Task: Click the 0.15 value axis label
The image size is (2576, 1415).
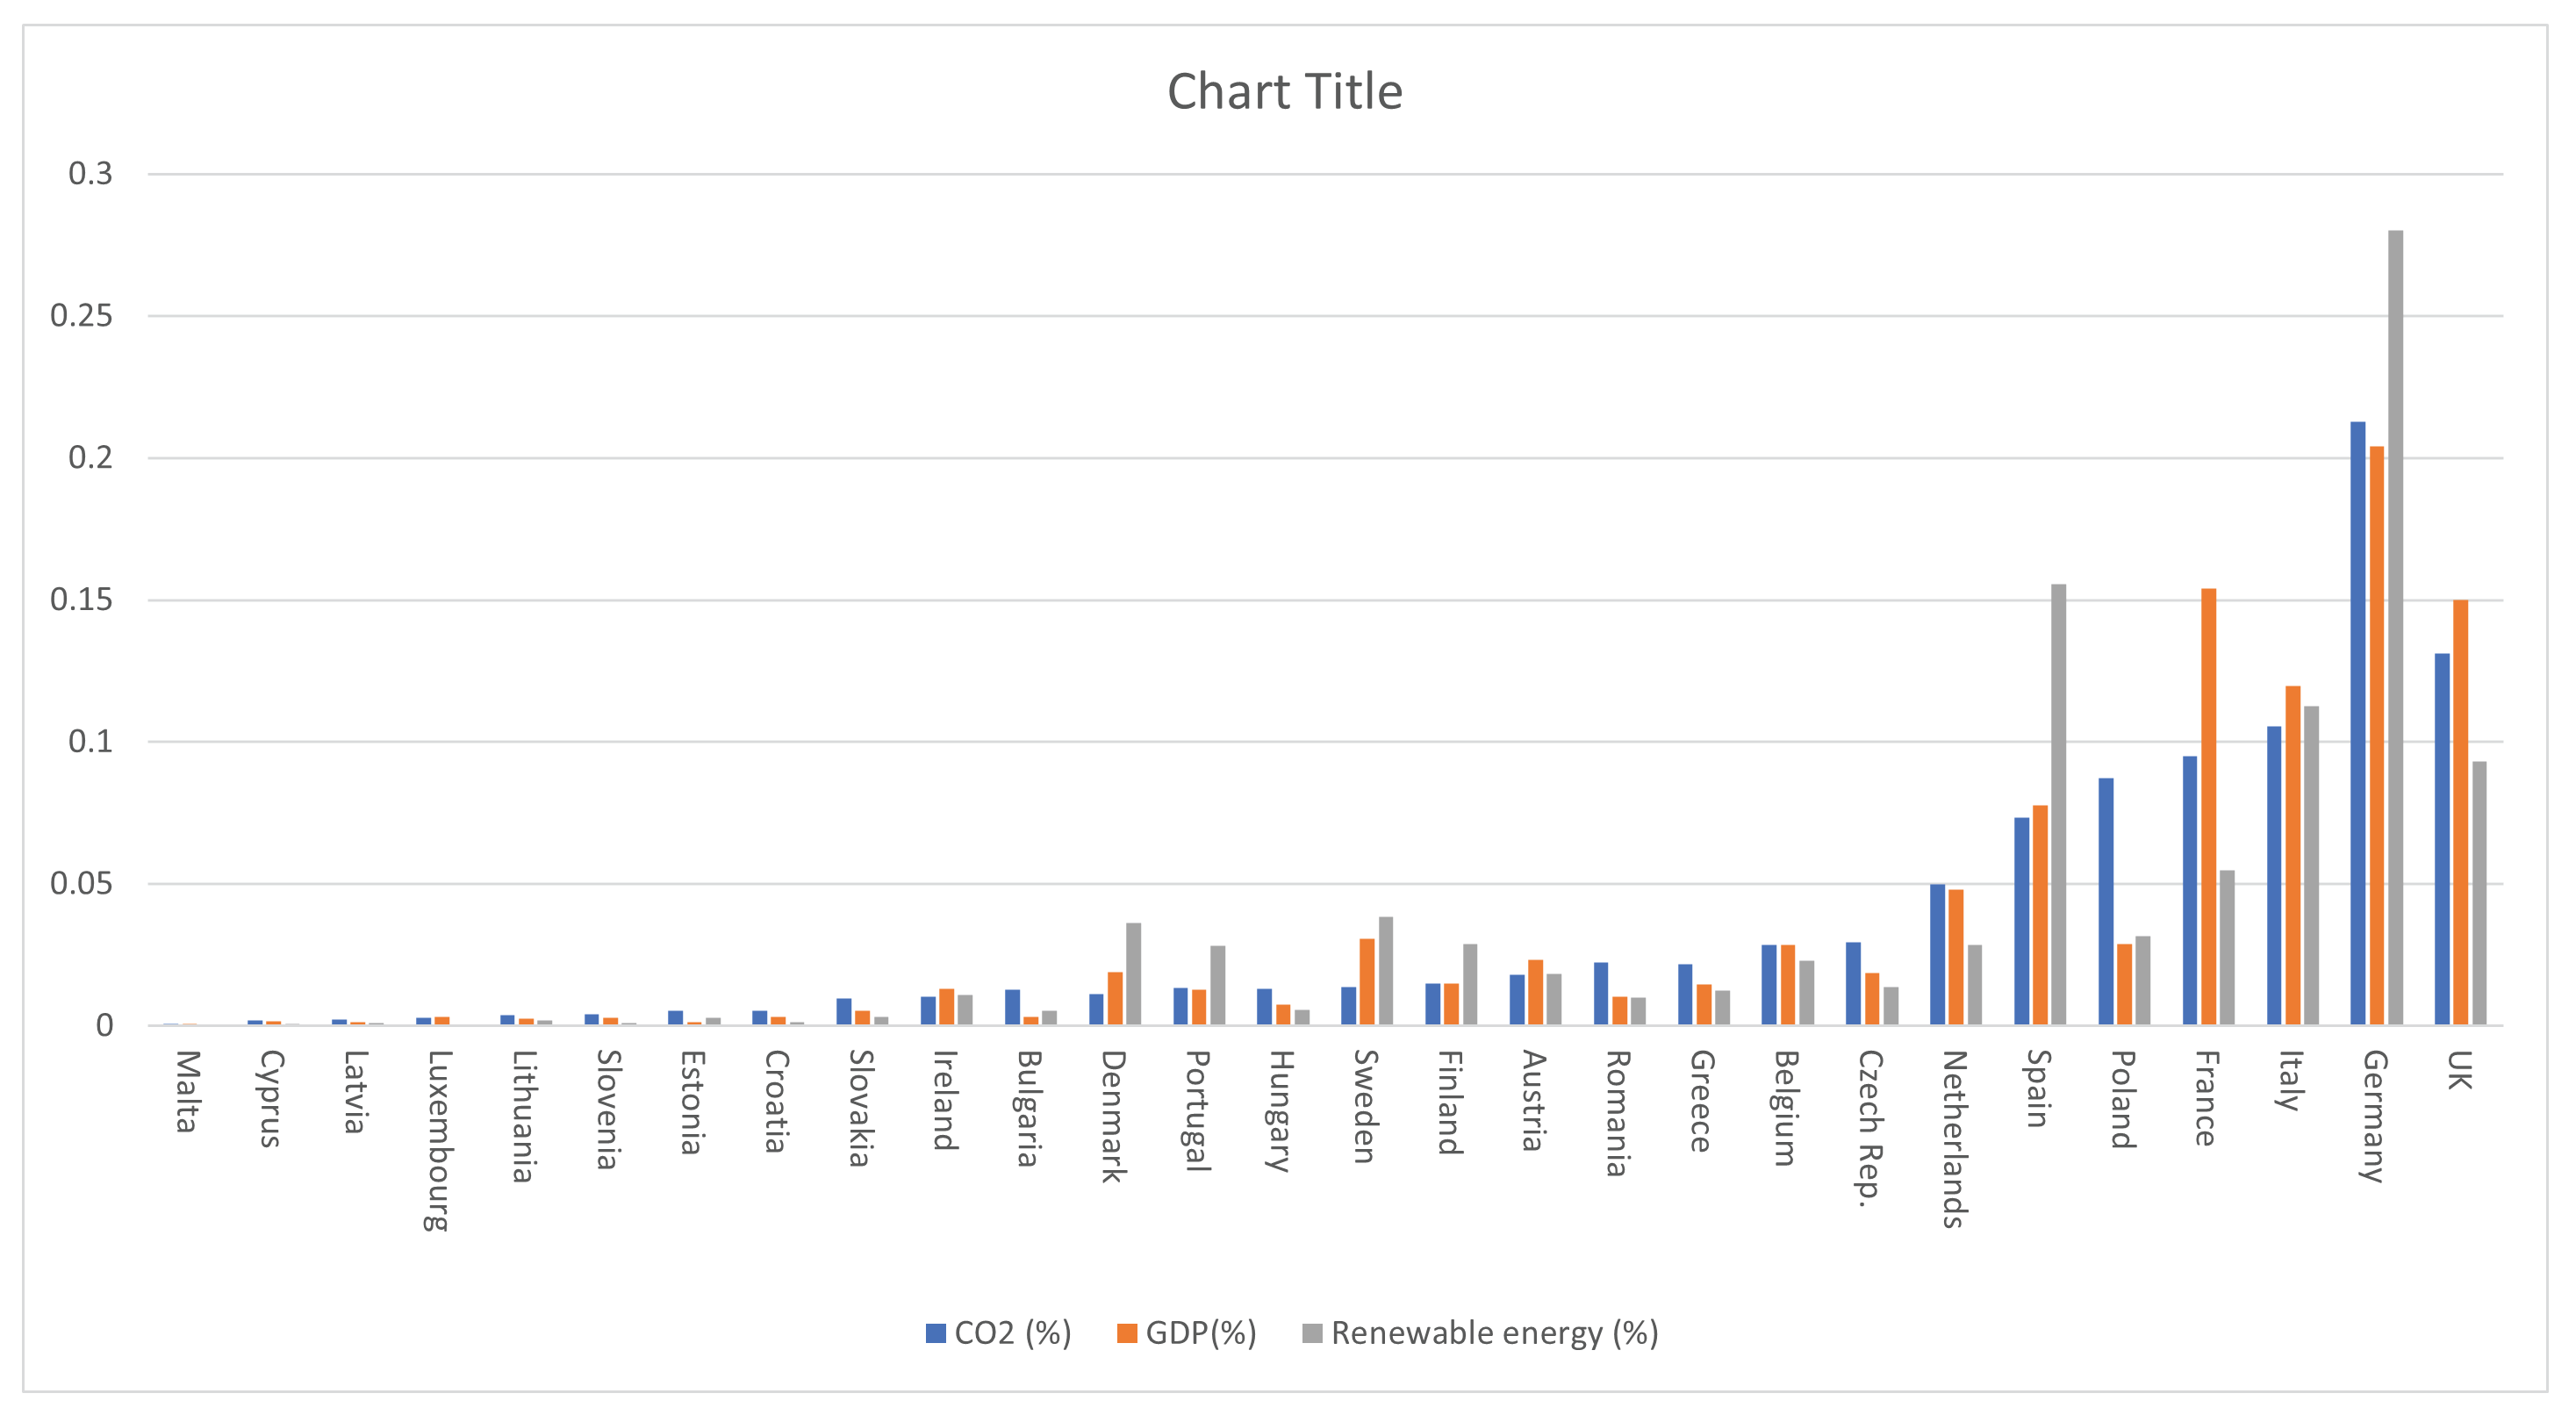Action: 81,600
